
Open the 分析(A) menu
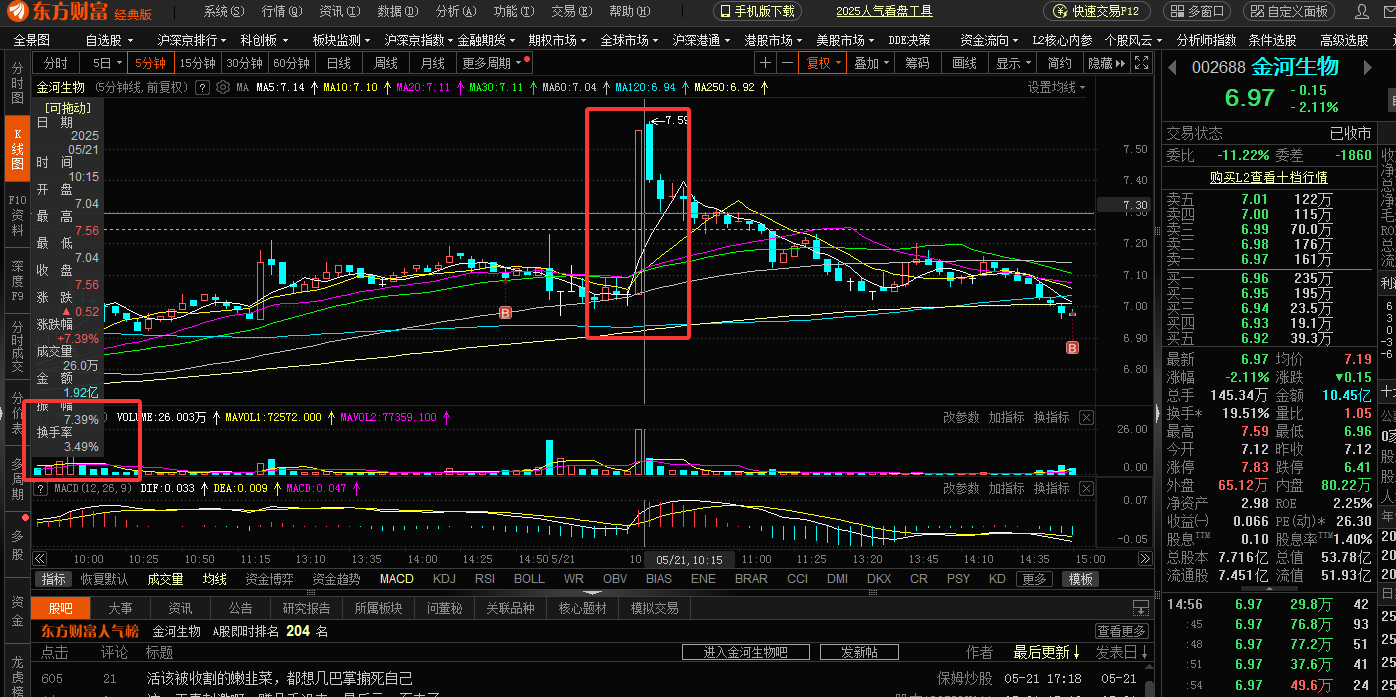(x=456, y=11)
